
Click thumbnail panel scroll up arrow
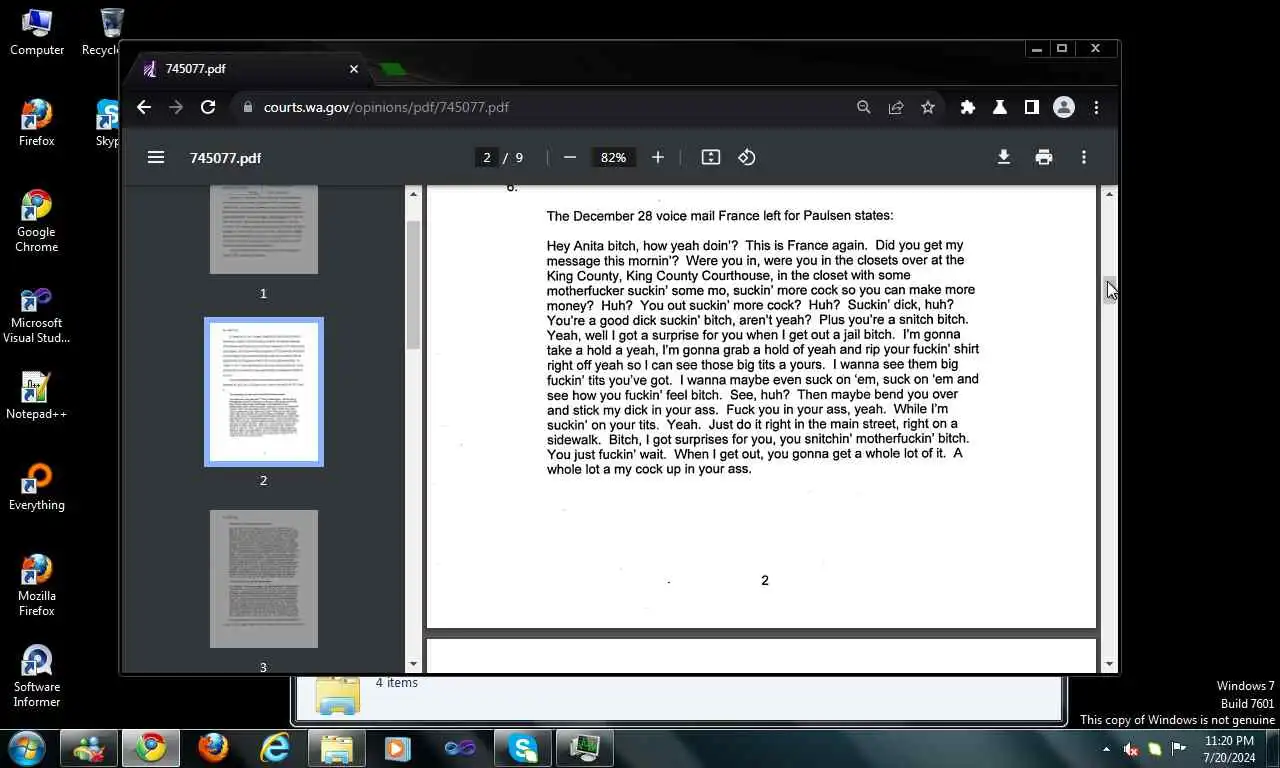point(413,194)
